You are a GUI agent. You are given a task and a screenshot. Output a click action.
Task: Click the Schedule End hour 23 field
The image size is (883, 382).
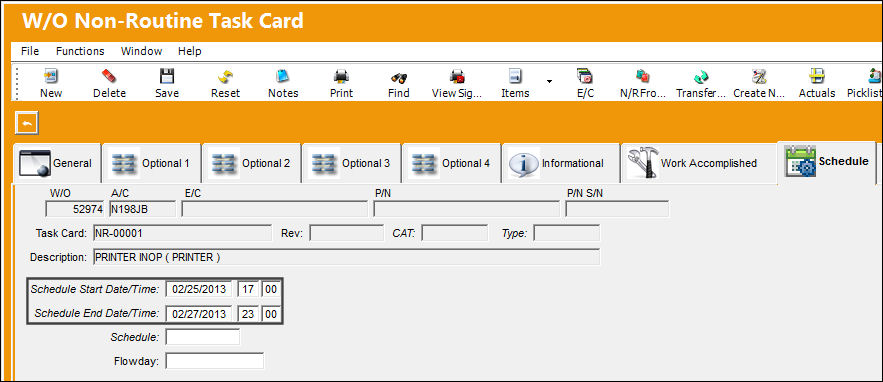[248, 314]
